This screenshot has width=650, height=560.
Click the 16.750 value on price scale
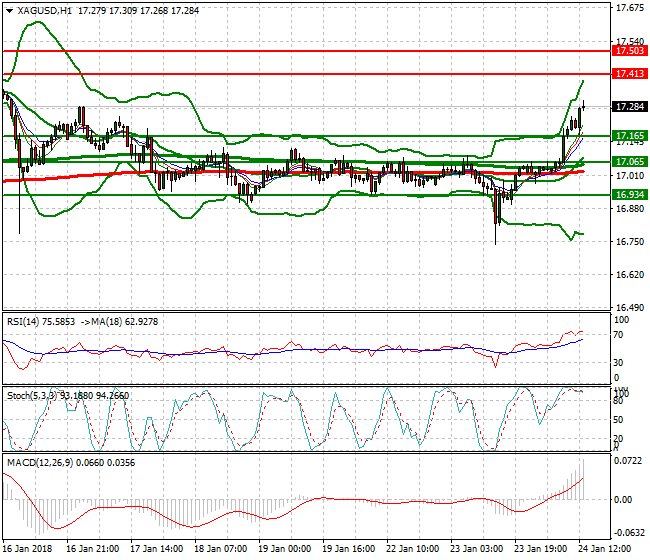click(629, 241)
